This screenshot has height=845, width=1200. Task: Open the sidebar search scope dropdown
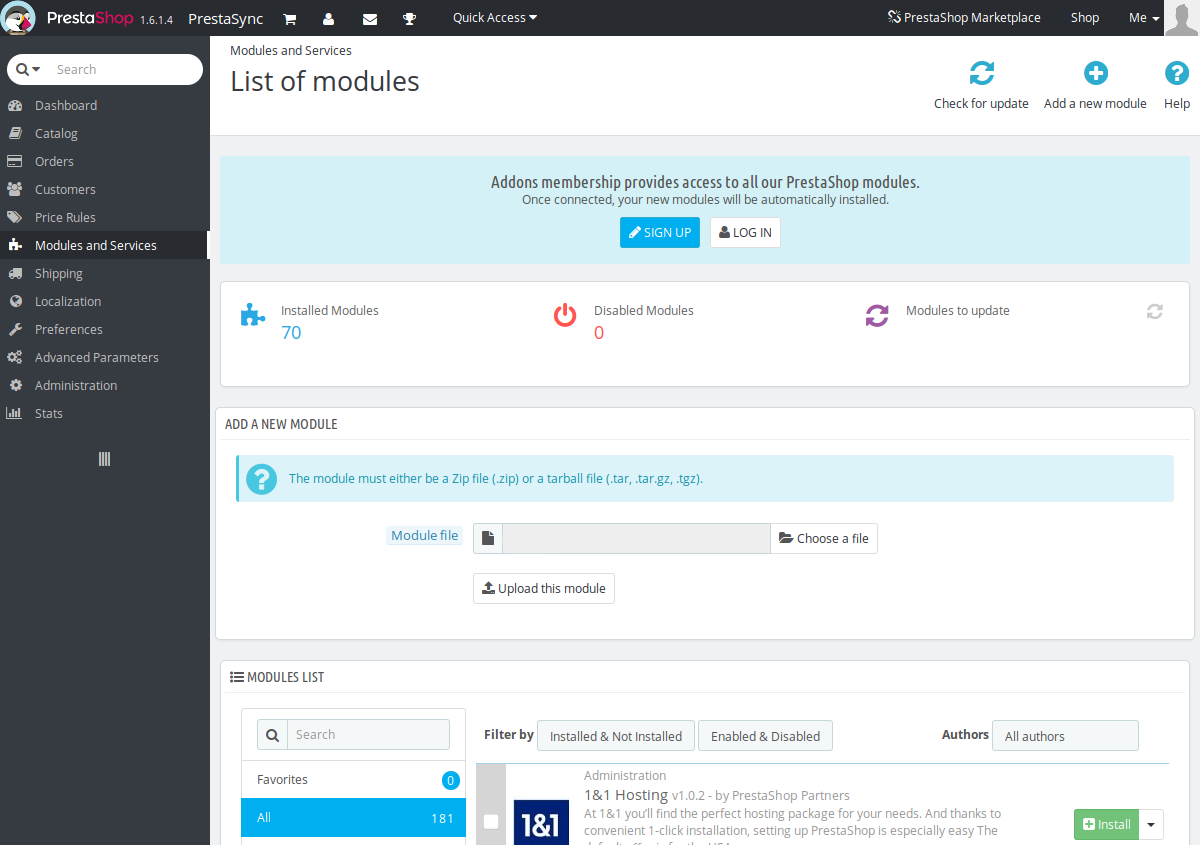(29, 70)
